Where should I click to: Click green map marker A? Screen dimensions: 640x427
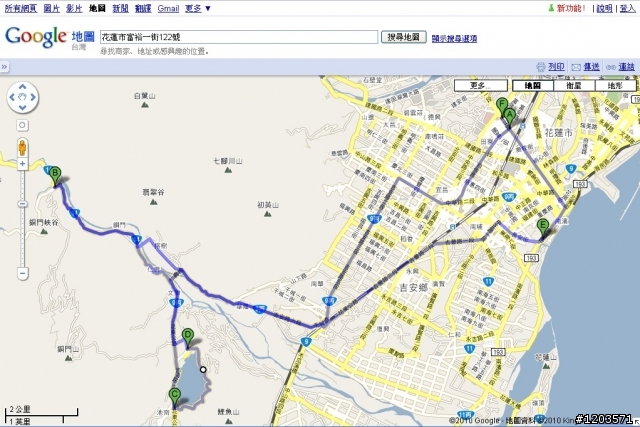coord(509,118)
